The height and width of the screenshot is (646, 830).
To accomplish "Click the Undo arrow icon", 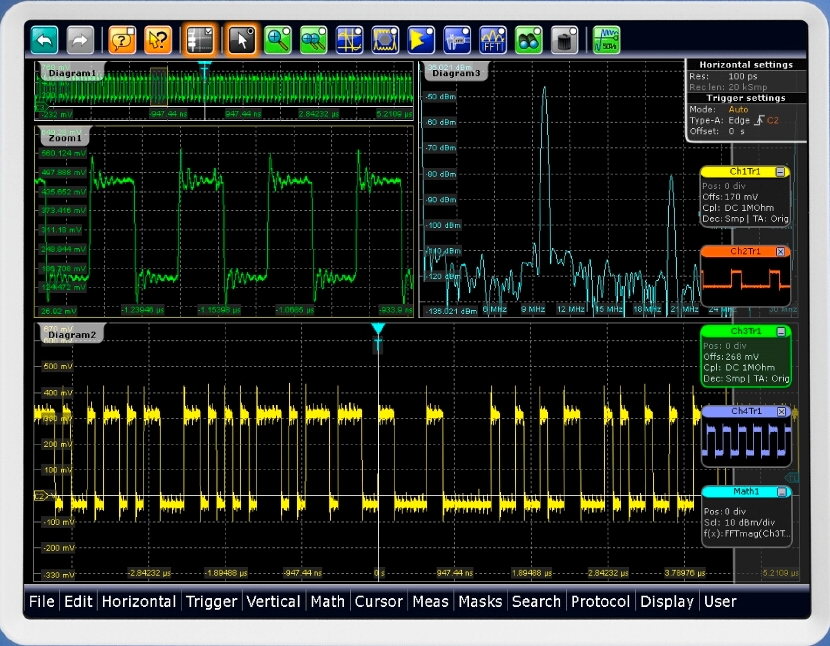I will tap(44, 40).
